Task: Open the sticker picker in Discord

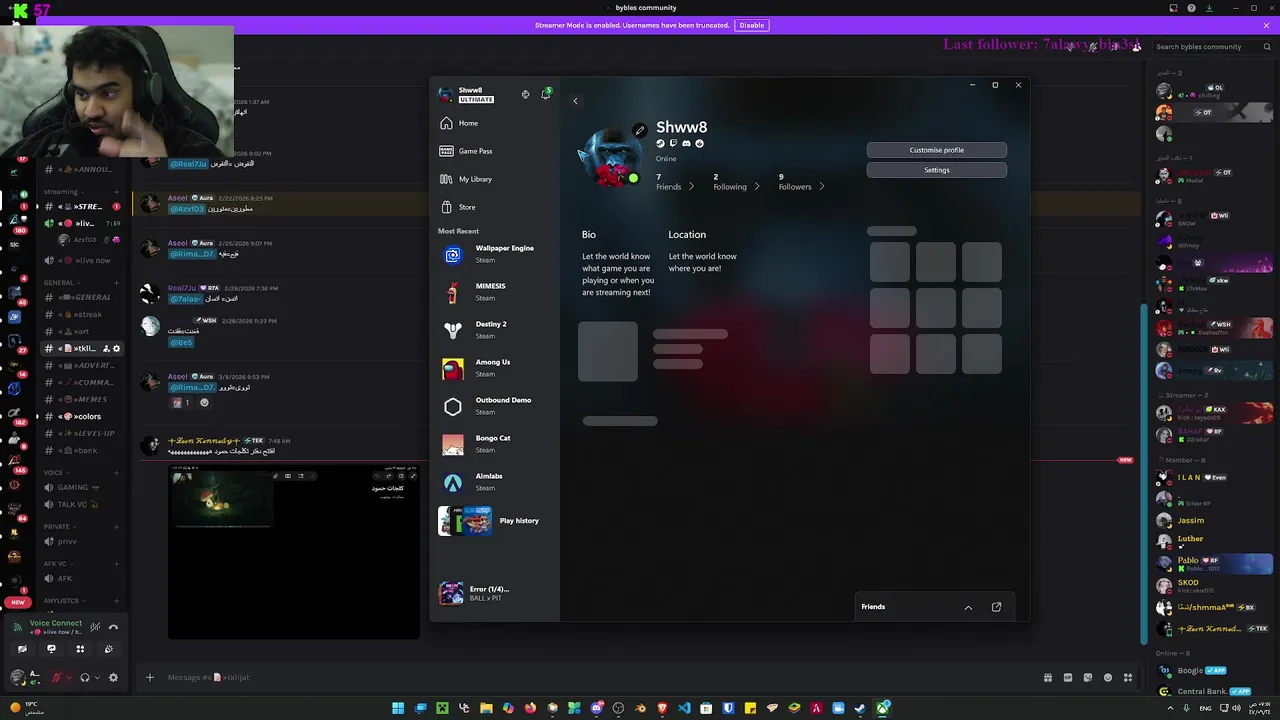Action: [1088, 678]
